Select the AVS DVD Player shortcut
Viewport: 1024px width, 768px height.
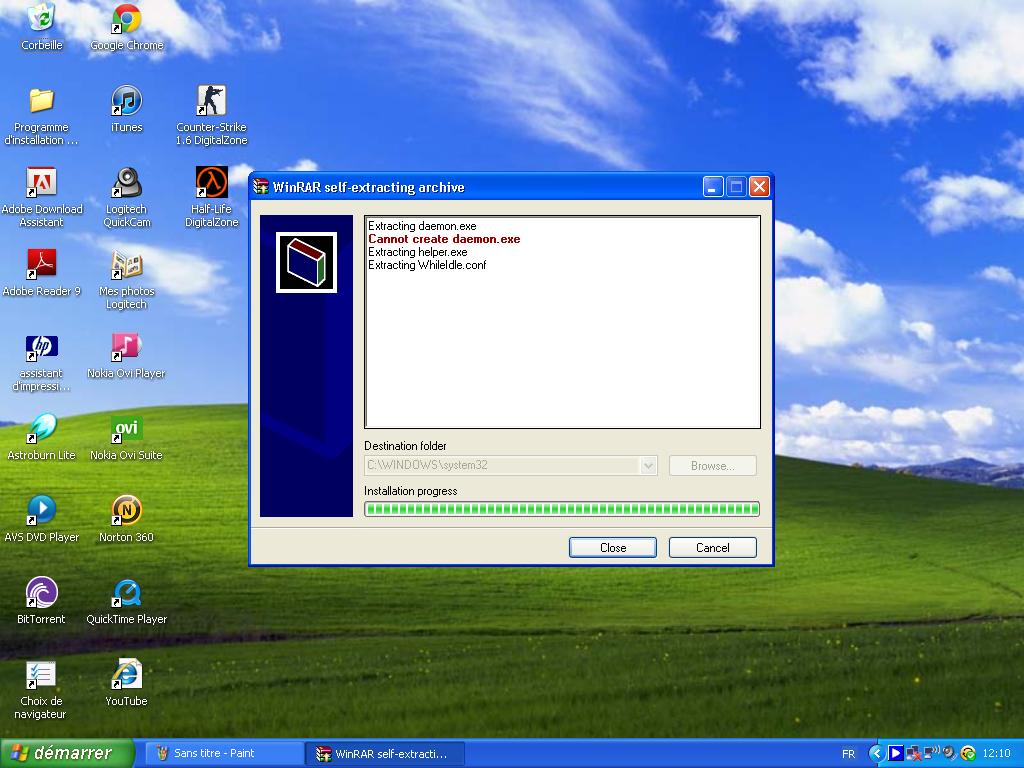(41, 519)
